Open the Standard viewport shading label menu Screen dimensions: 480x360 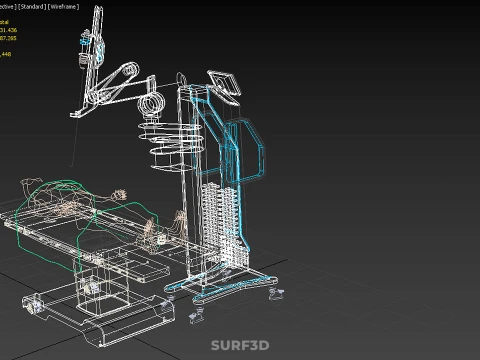tap(32, 7)
